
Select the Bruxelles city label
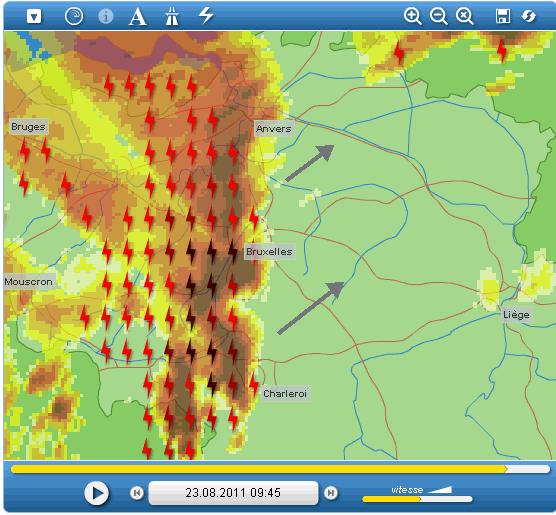tap(269, 251)
